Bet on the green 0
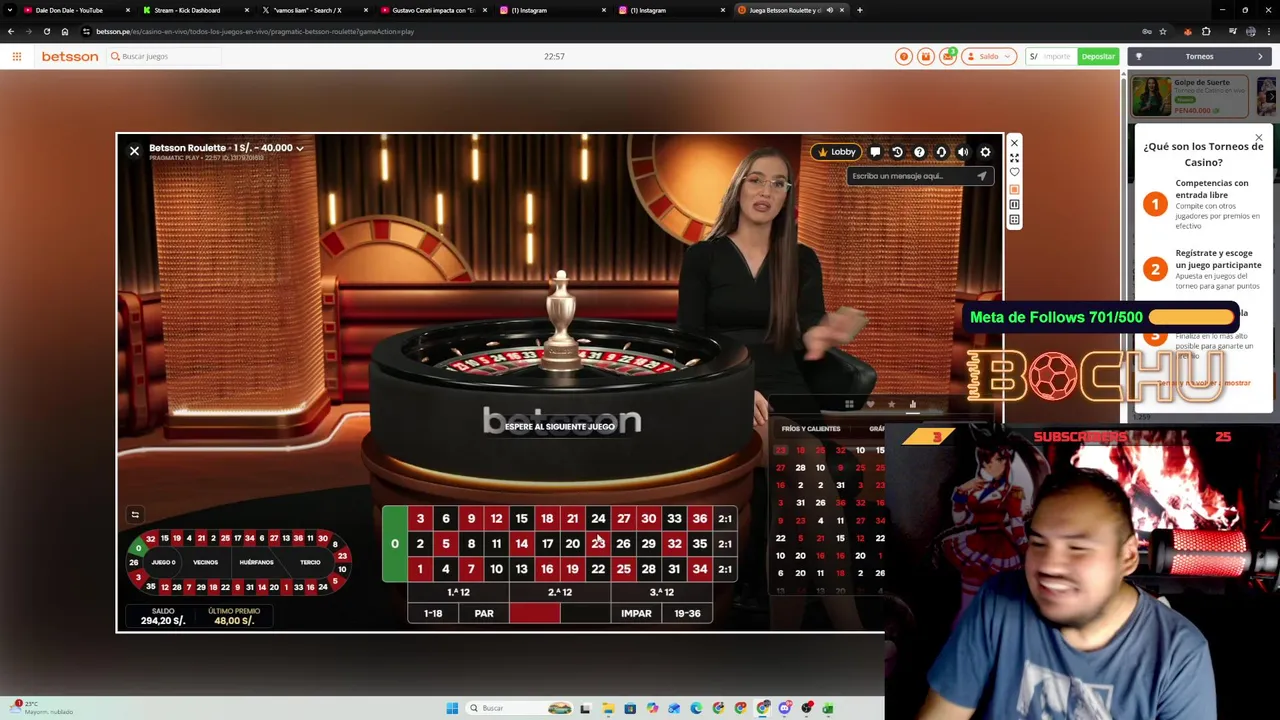1280x720 pixels. pos(395,544)
